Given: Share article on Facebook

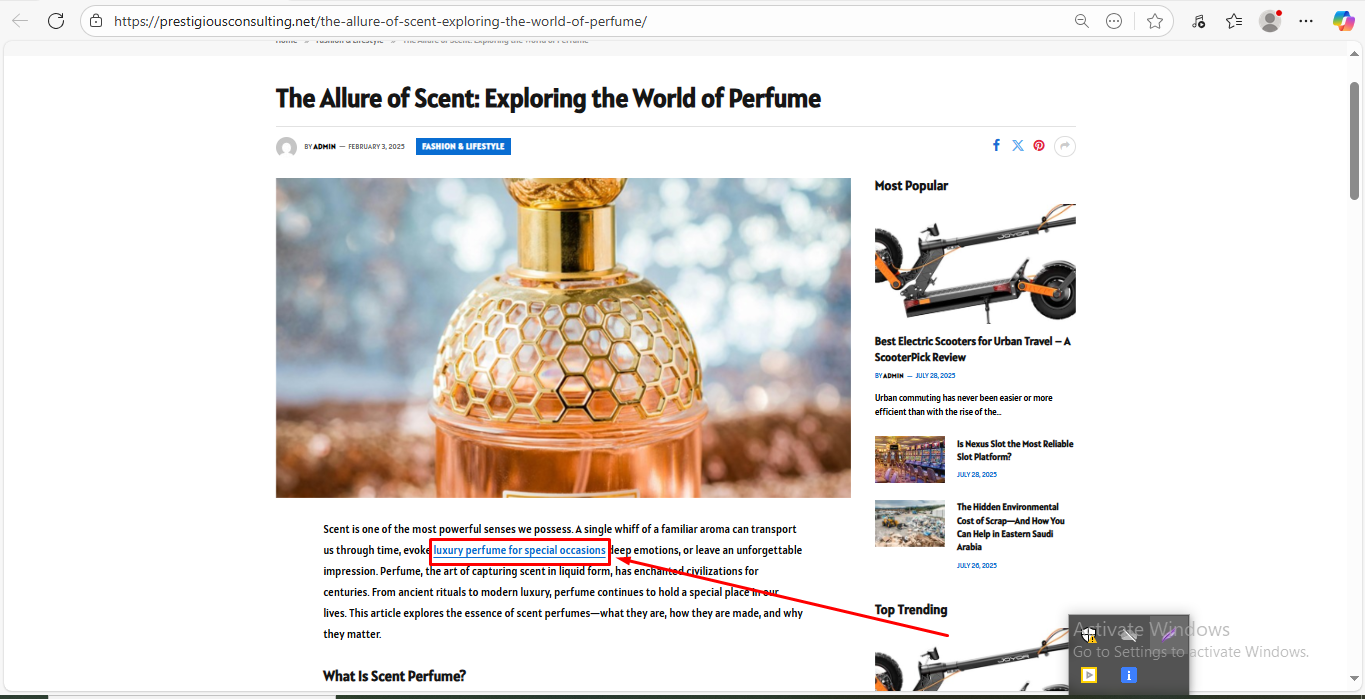Looking at the screenshot, I should pyautogui.click(x=996, y=146).
